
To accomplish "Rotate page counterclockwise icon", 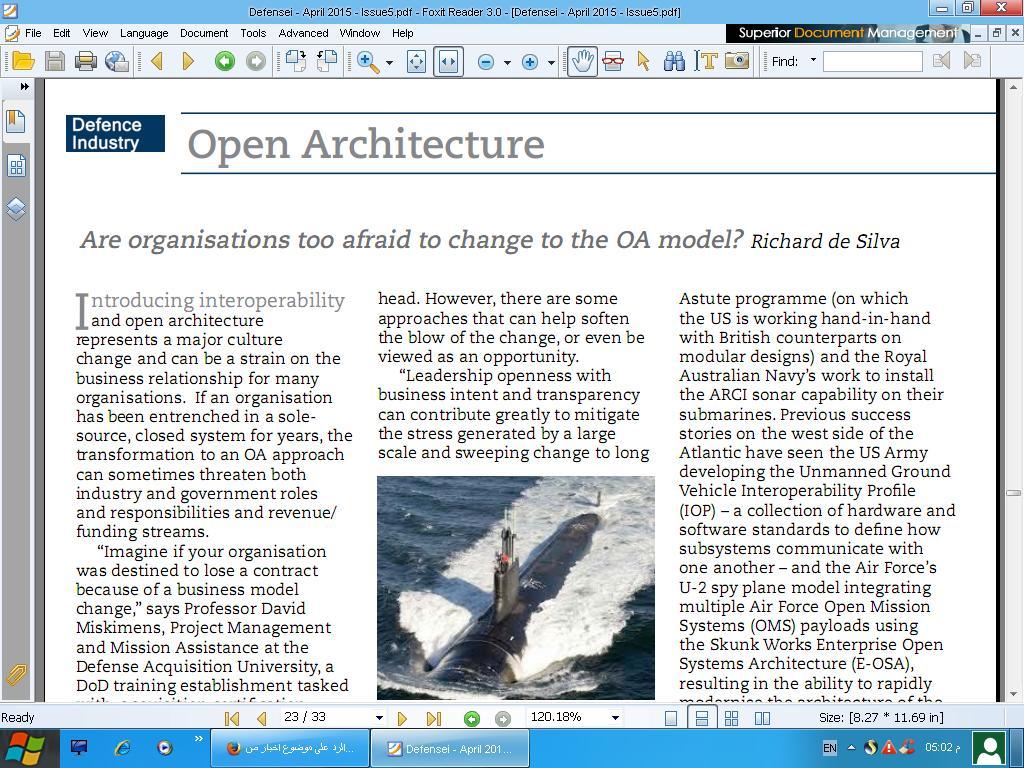I will click(327, 61).
